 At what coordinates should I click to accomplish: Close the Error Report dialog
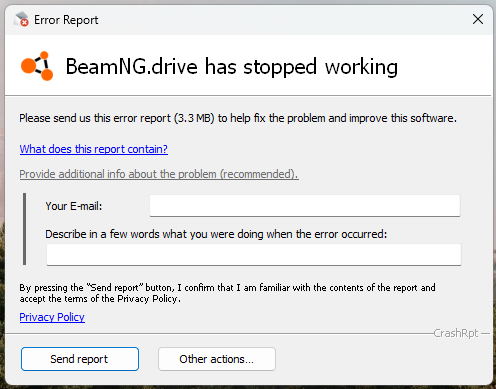coord(478,19)
